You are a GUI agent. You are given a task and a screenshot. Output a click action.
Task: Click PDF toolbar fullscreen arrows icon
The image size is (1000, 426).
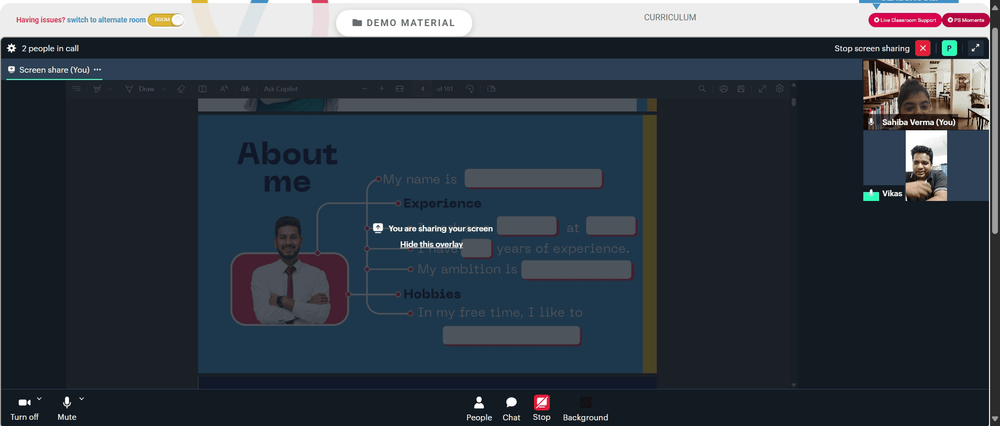pos(762,89)
